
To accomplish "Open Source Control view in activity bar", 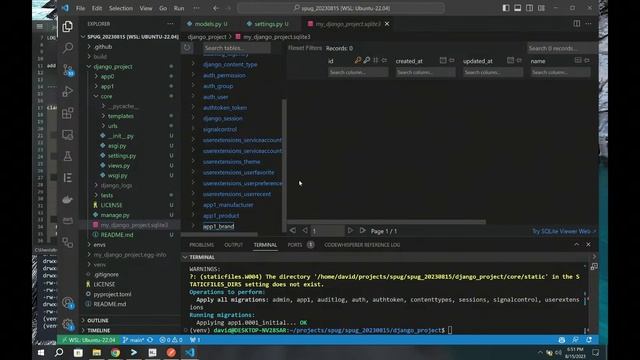I will pyautogui.click(x=68, y=70).
